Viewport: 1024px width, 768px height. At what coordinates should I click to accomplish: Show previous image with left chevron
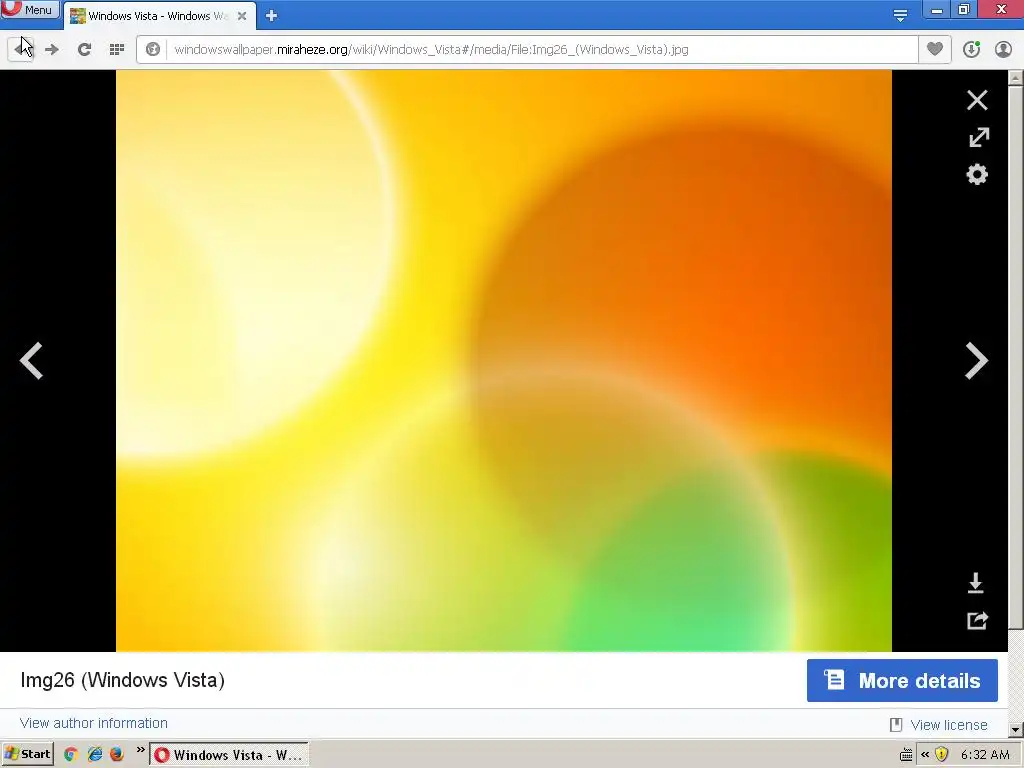tap(31, 360)
